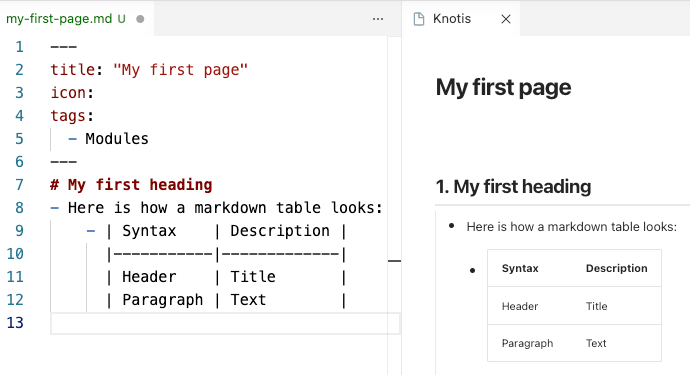Click the "Syntax" header cell in editor source

coord(149,231)
